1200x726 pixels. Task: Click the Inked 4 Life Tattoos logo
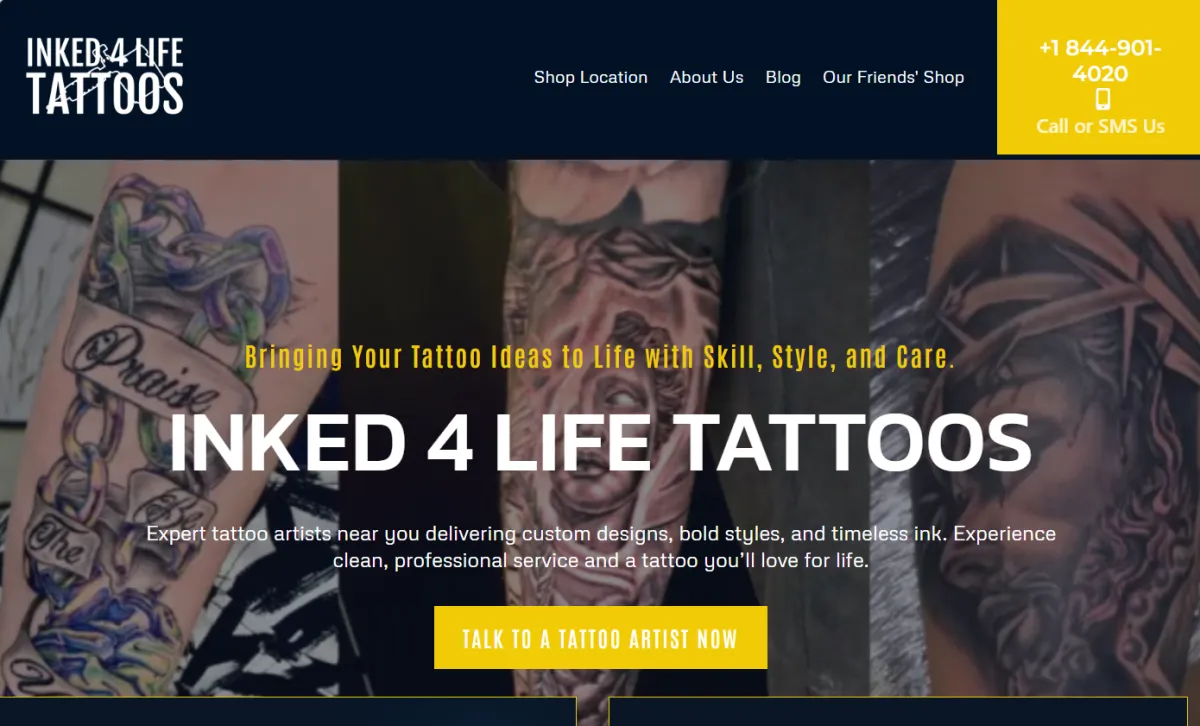(x=105, y=76)
